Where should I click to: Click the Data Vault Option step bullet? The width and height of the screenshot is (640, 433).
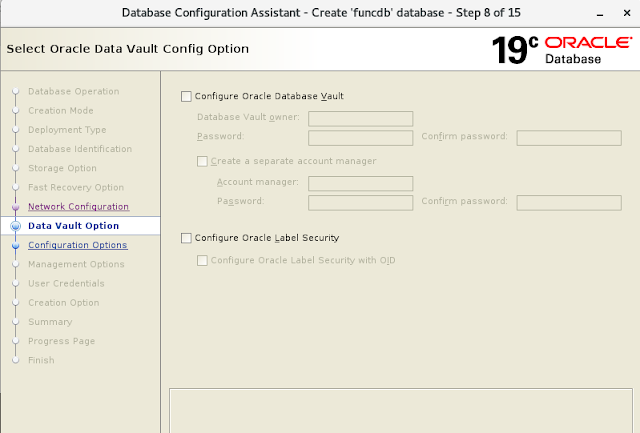tap(16, 226)
